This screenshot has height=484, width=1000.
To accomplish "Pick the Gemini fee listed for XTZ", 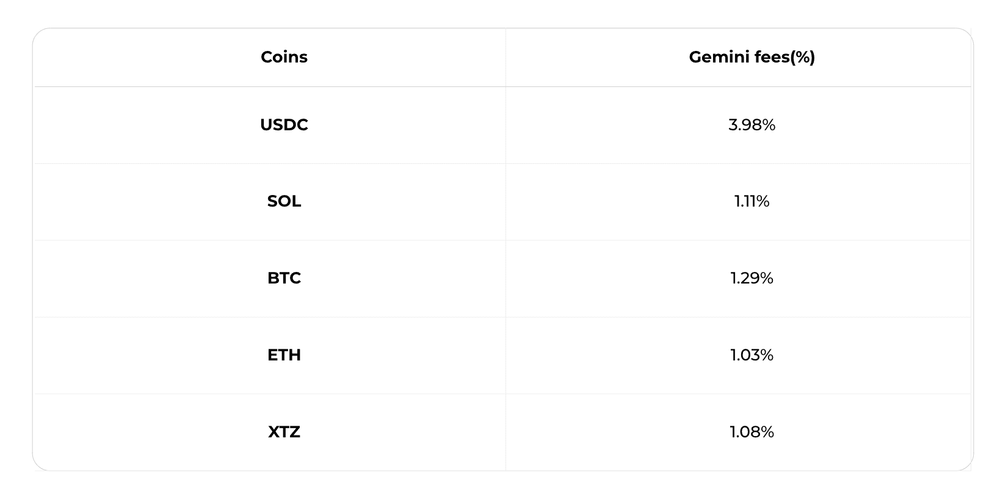I will coord(751,432).
